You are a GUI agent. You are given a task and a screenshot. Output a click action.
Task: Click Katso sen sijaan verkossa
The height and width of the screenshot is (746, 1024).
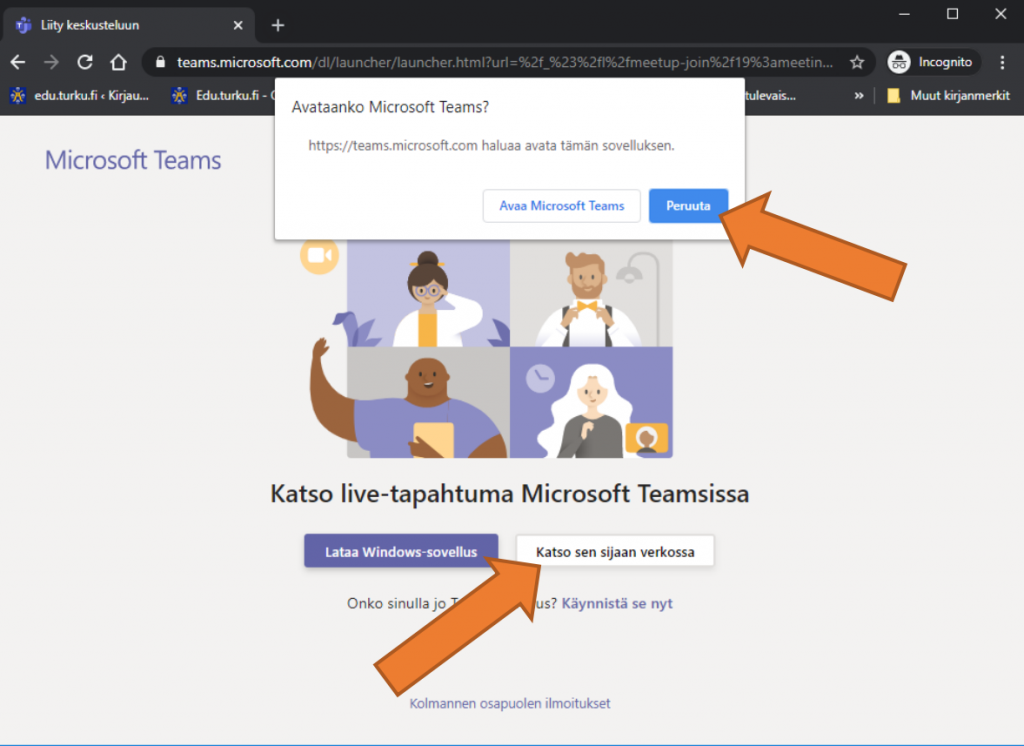(615, 551)
